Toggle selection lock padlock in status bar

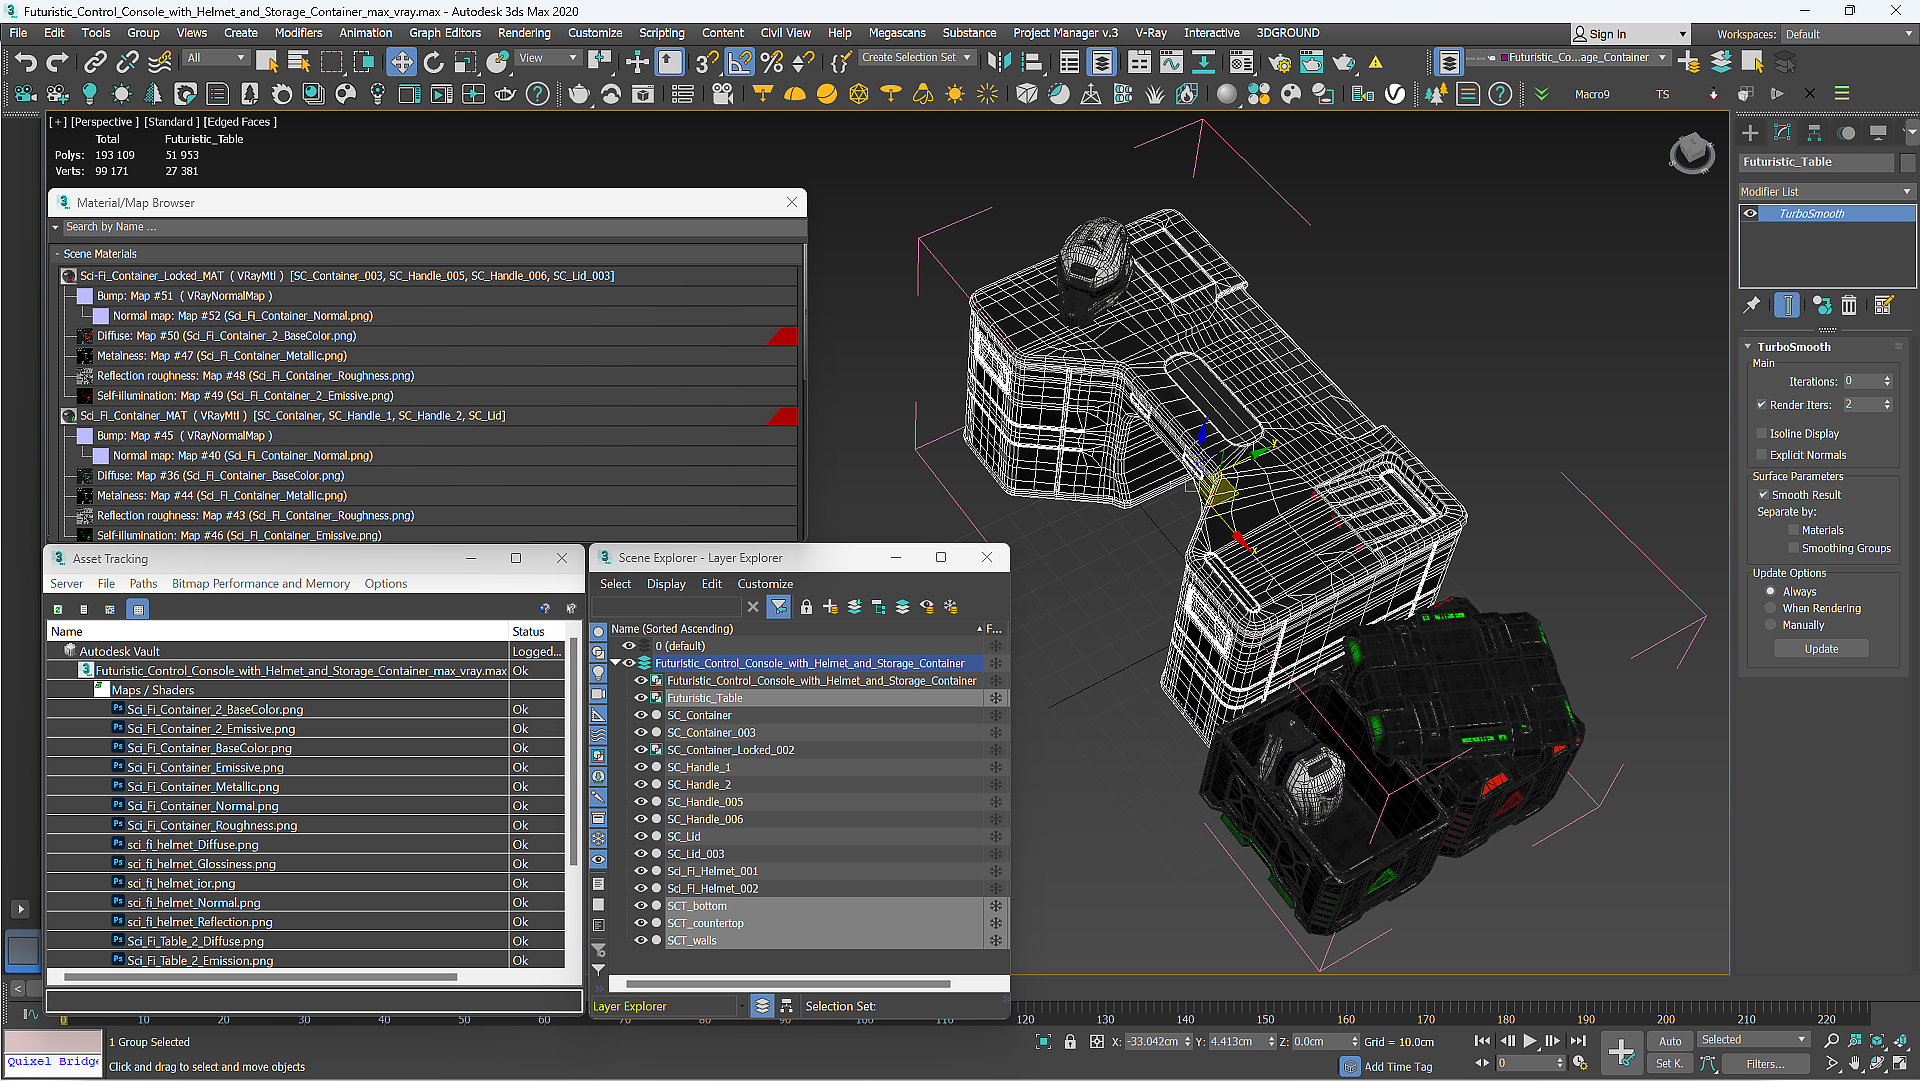[1070, 1042]
